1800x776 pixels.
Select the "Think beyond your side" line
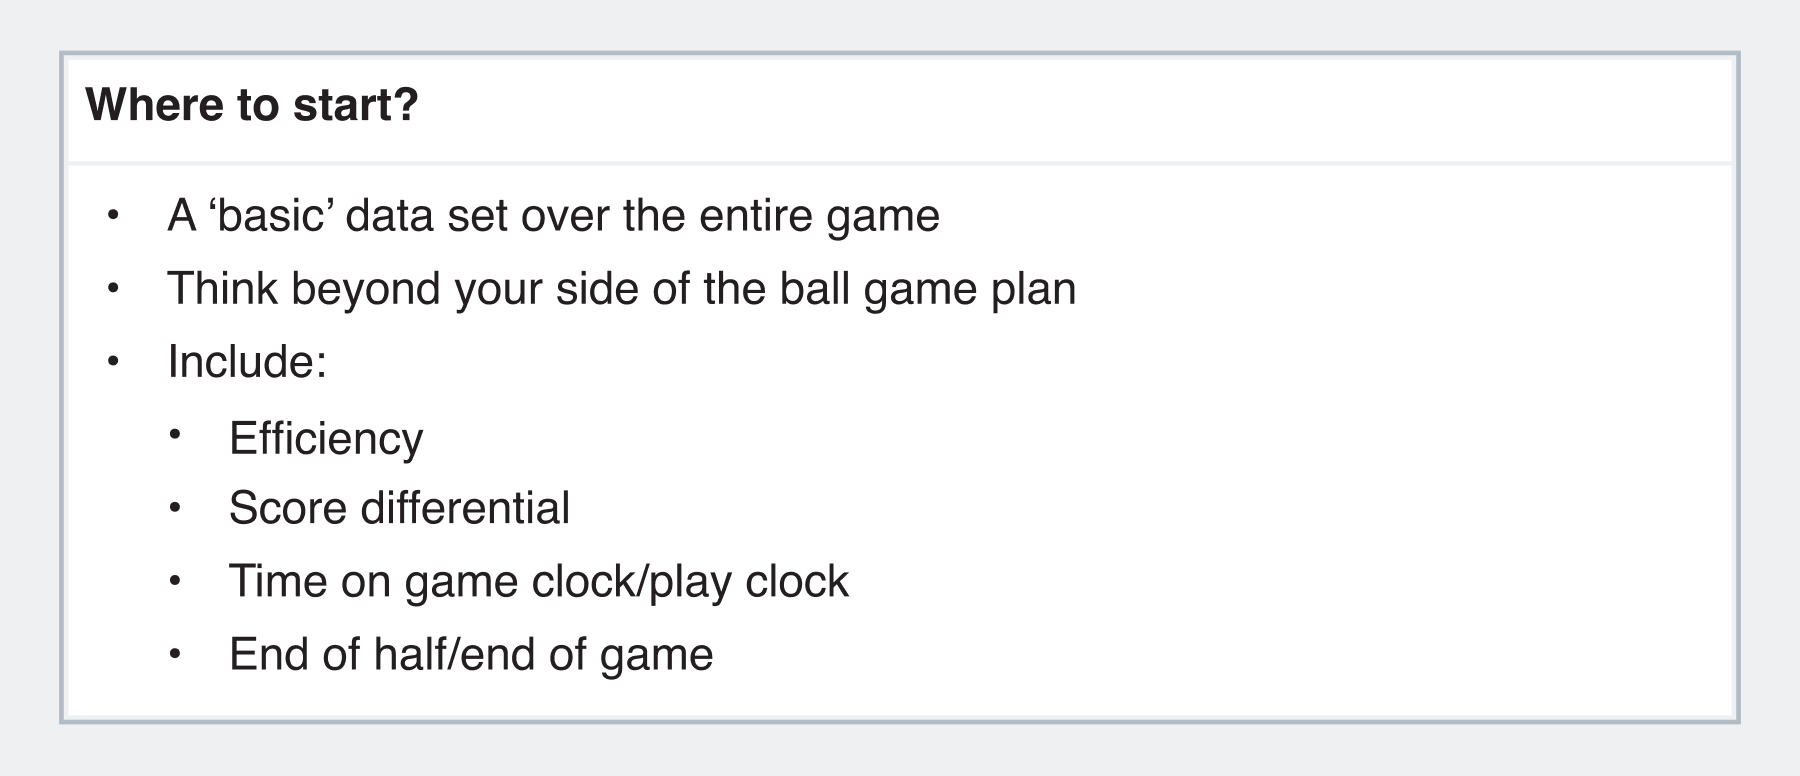pos(621,289)
